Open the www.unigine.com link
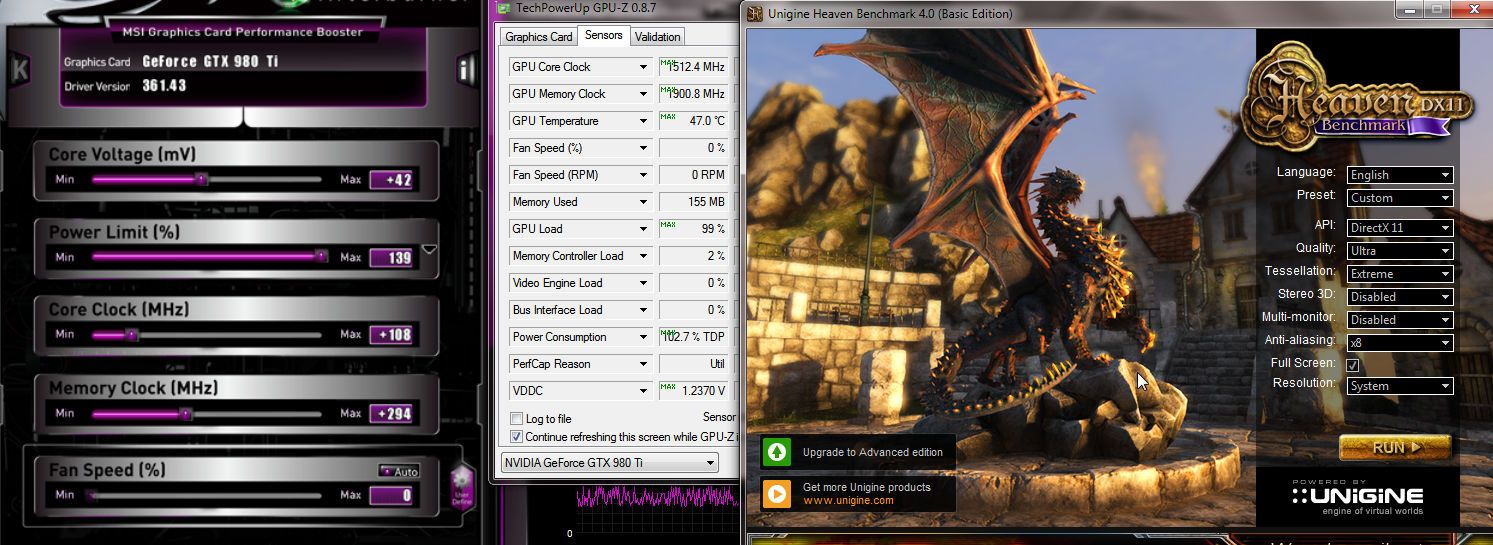 pyautogui.click(x=848, y=501)
